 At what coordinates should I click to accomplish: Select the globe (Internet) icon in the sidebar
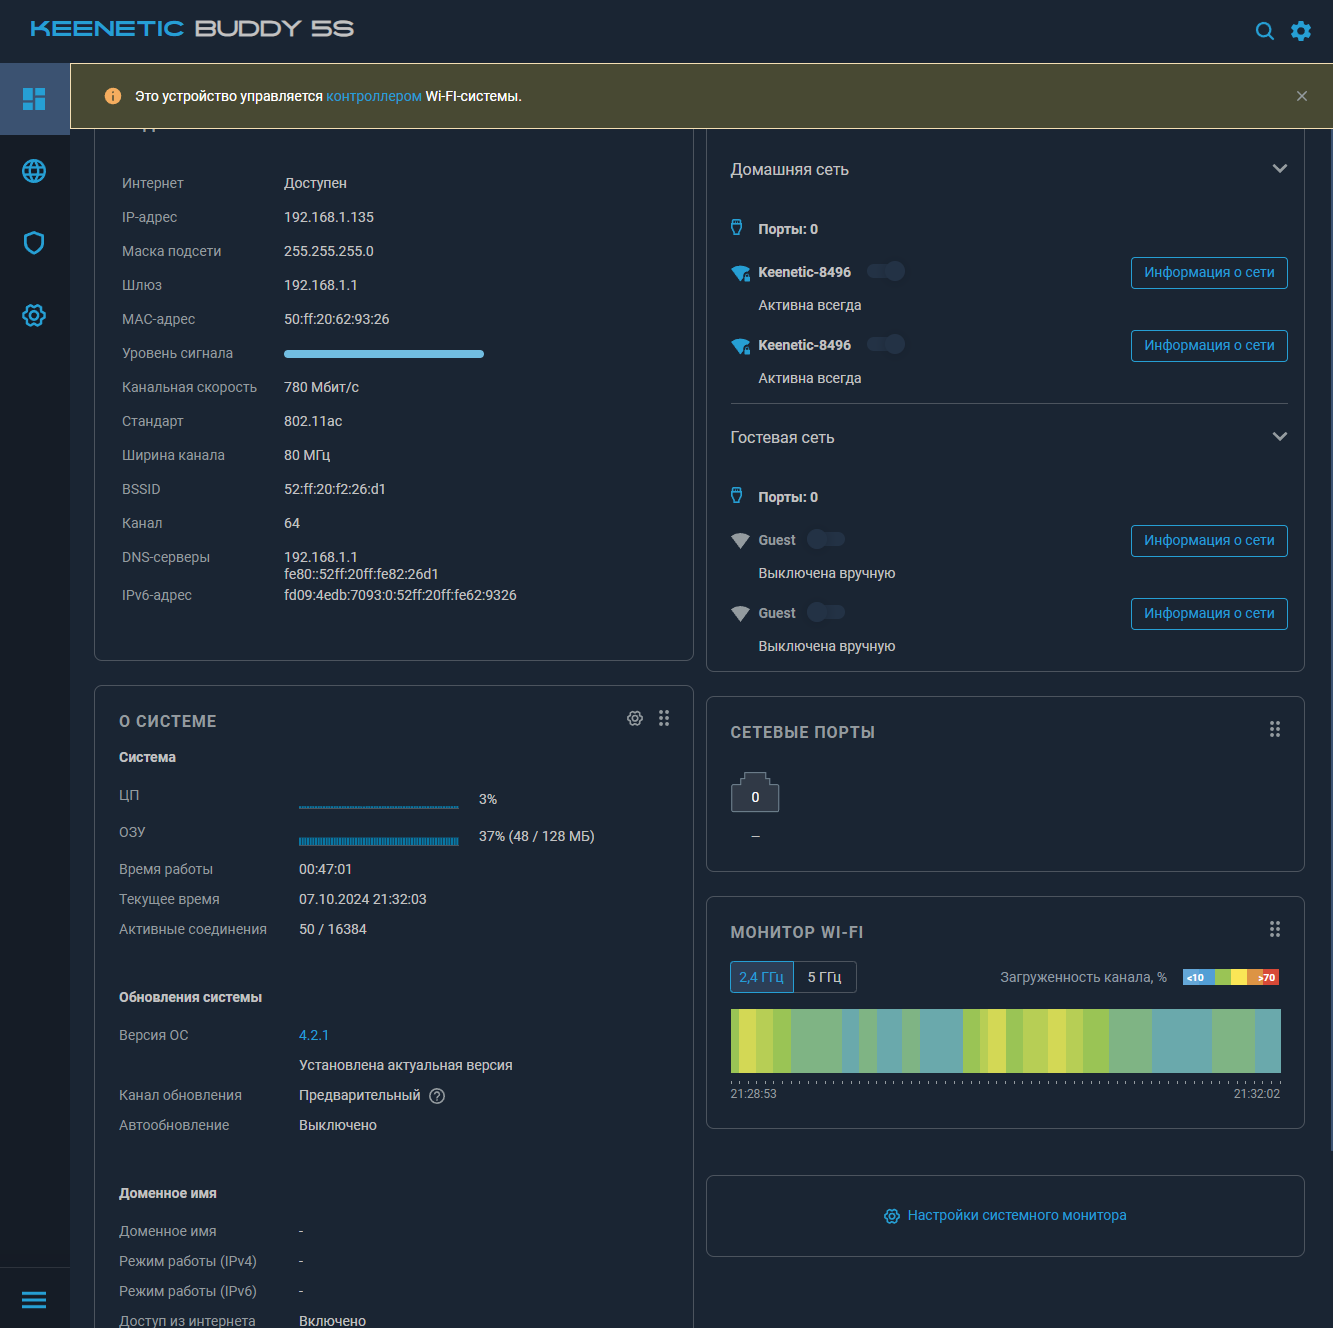tap(34, 171)
